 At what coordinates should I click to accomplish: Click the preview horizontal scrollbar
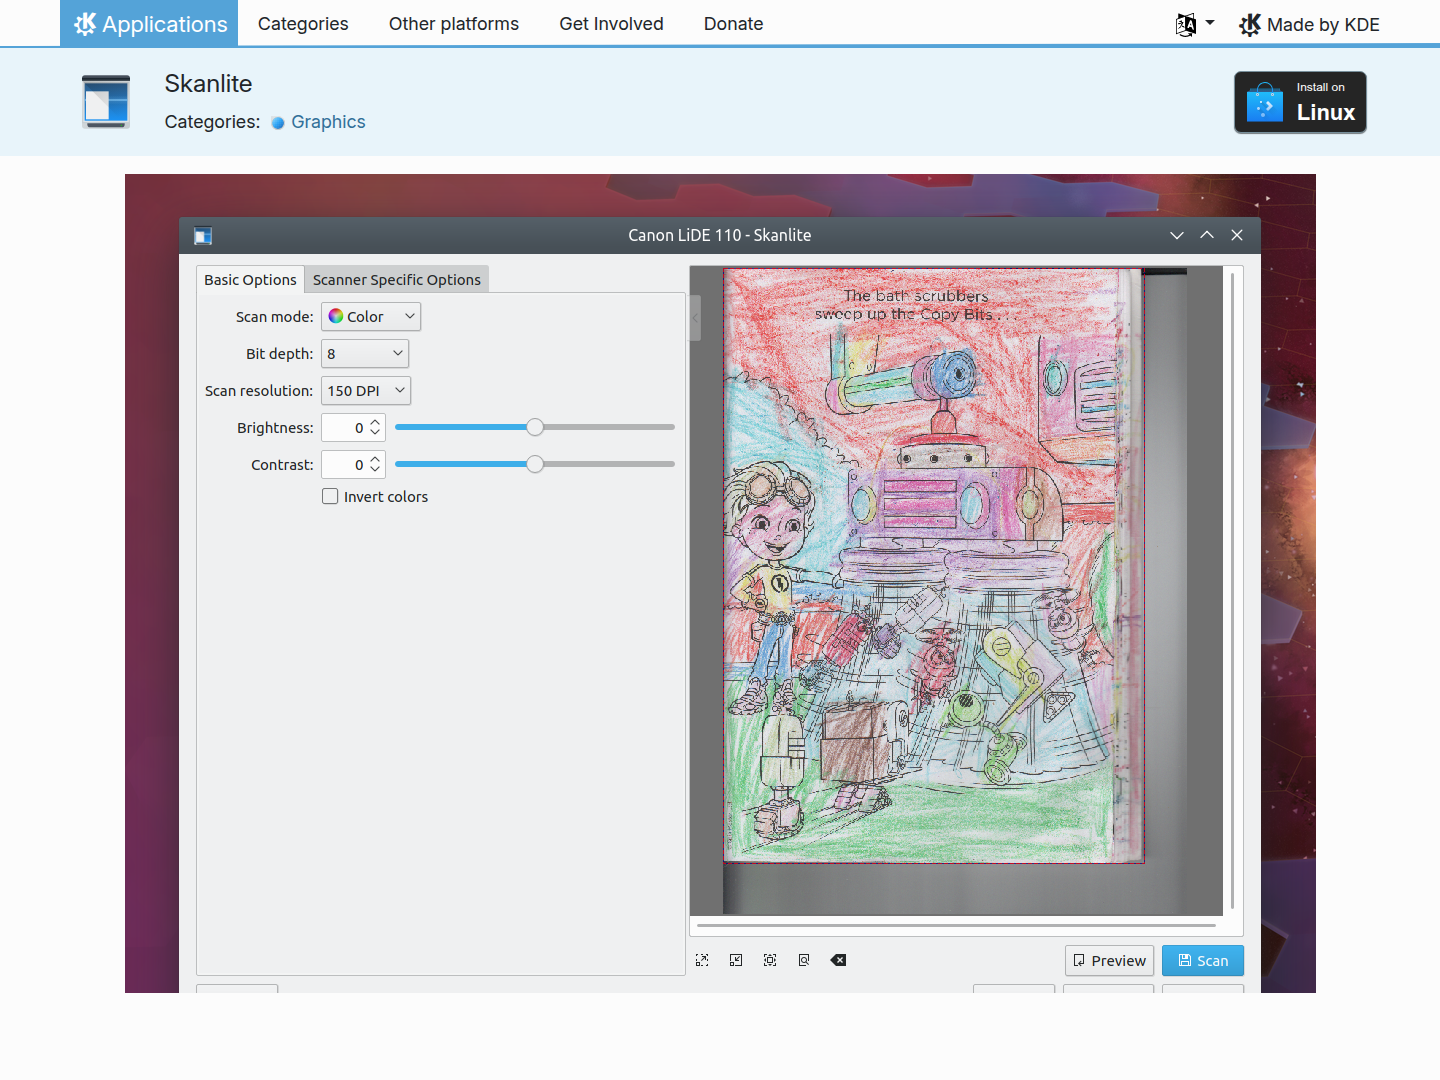coord(956,926)
